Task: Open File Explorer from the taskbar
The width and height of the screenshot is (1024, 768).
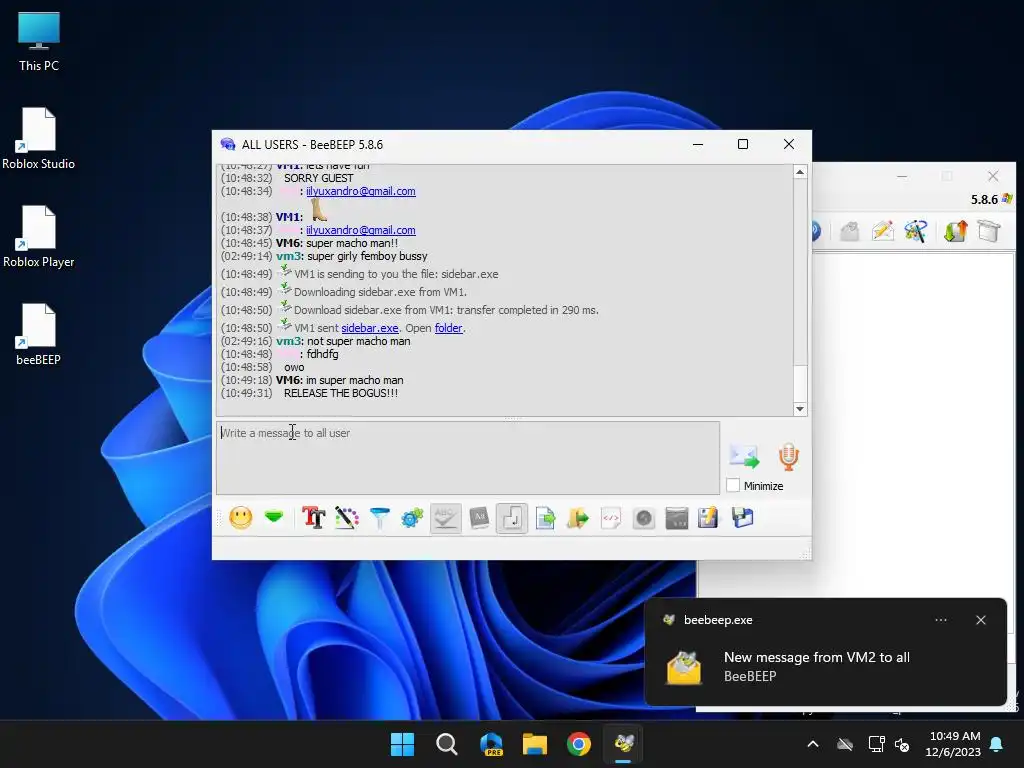Action: coord(535,744)
